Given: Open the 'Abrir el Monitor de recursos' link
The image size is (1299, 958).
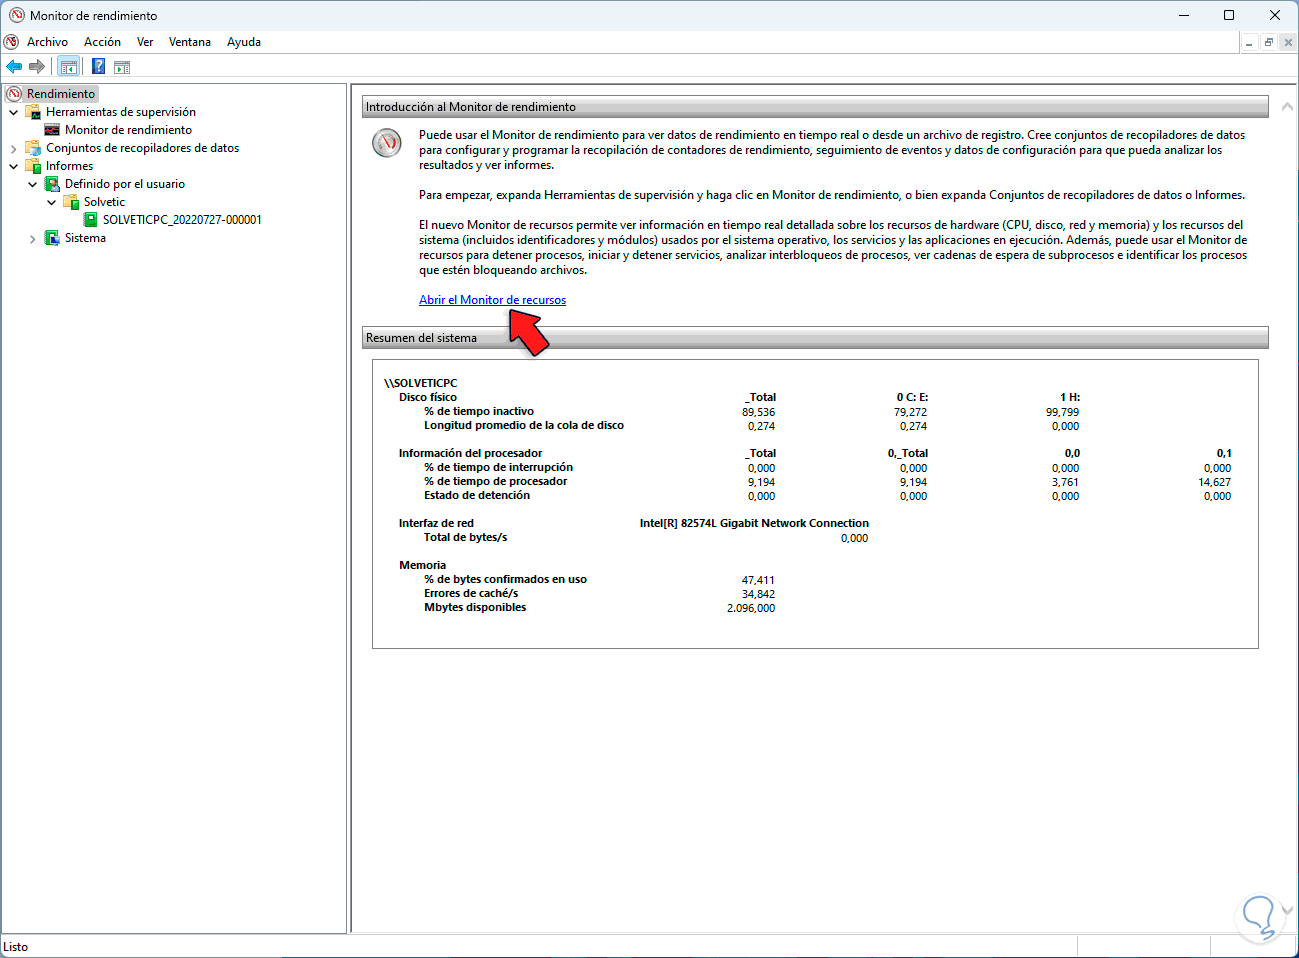Looking at the screenshot, I should click(x=492, y=300).
